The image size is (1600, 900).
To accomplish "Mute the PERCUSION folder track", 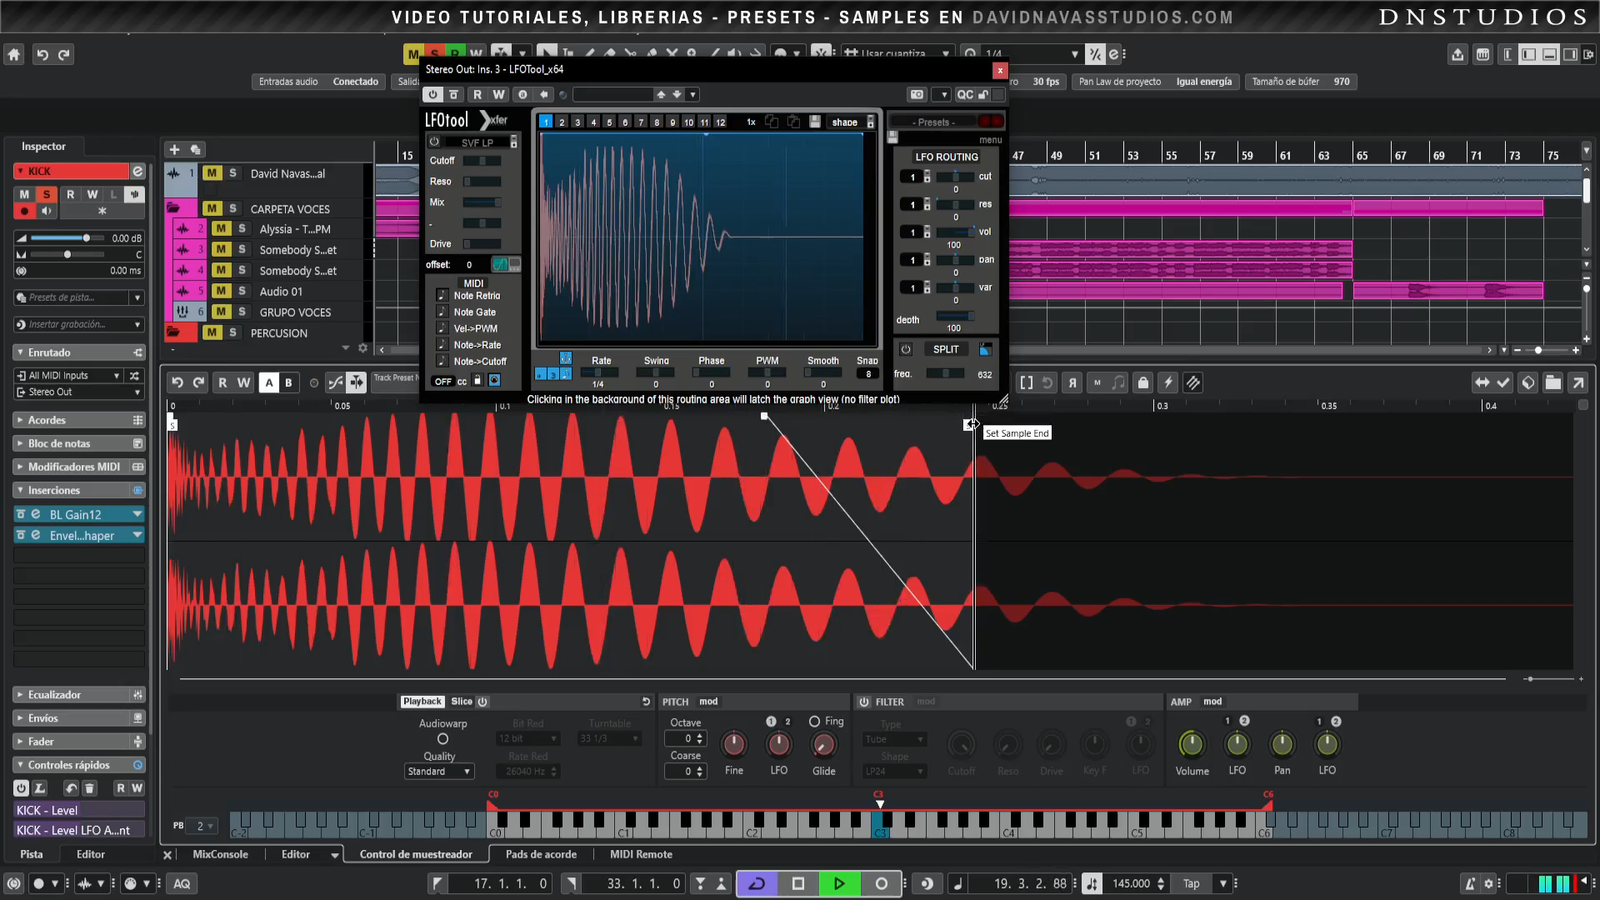I will coord(212,332).
